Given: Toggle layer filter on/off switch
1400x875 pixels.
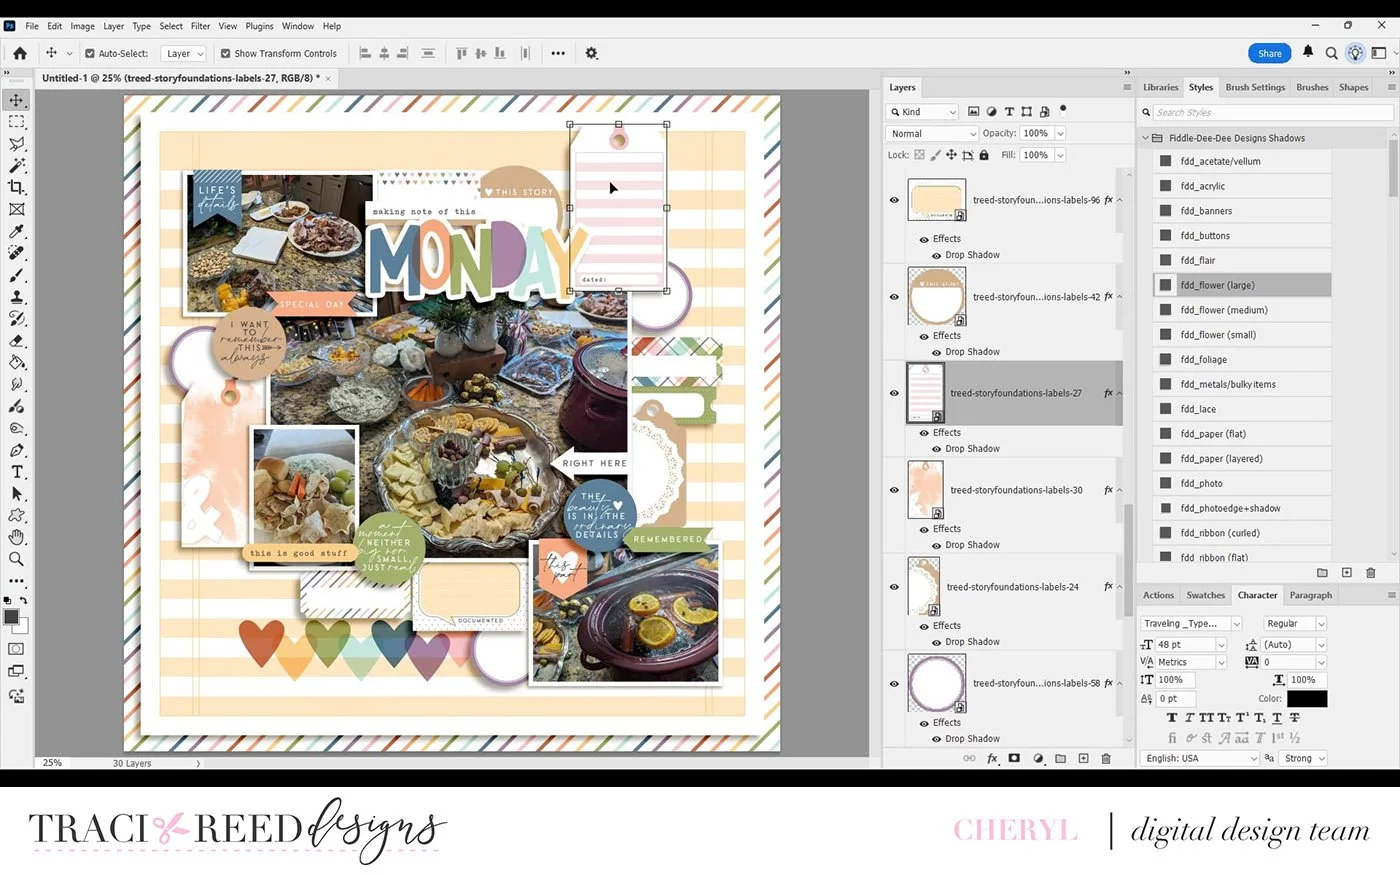Looking at the screenshot, I should 1063,110.
